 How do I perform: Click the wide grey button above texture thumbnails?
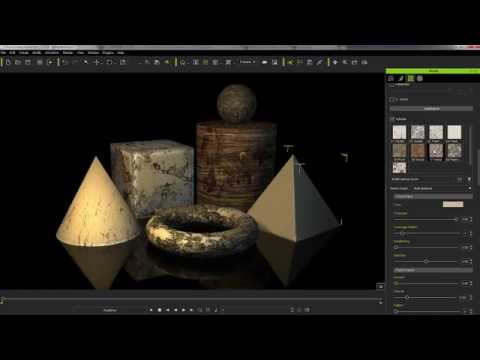(x=431, y=109)
